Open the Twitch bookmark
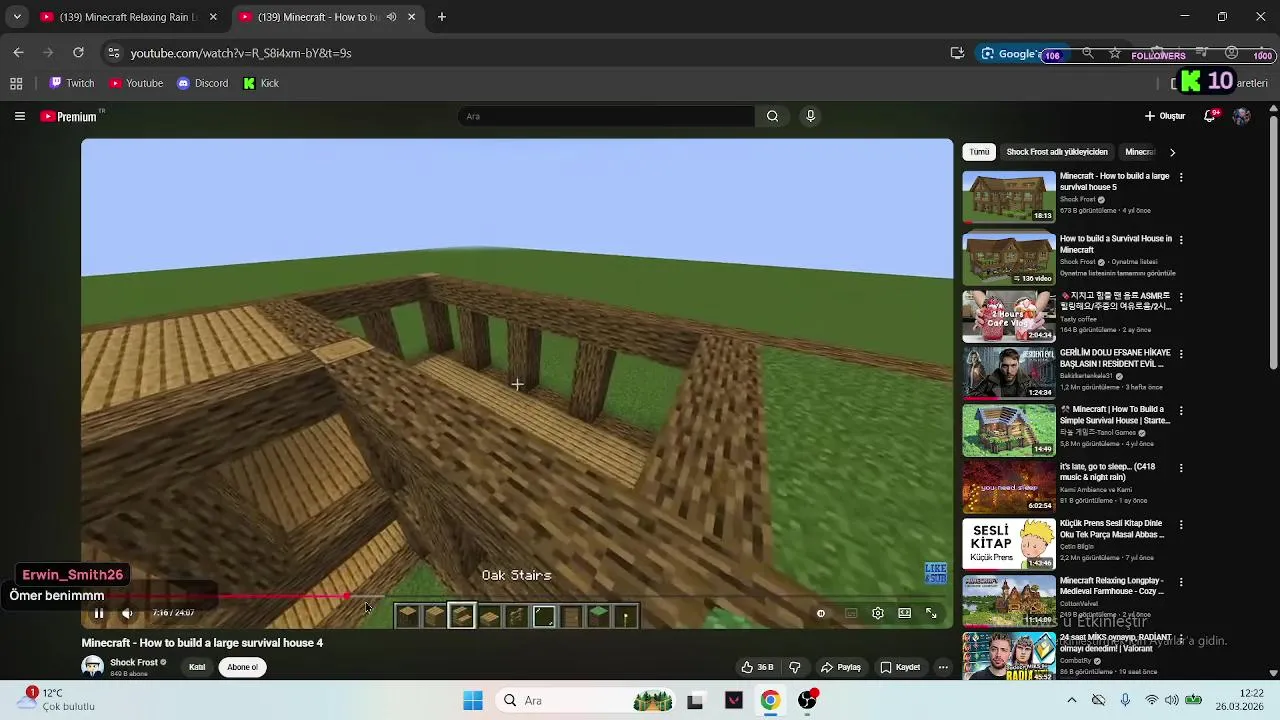 pyautogui.click(x=72, y=84)
